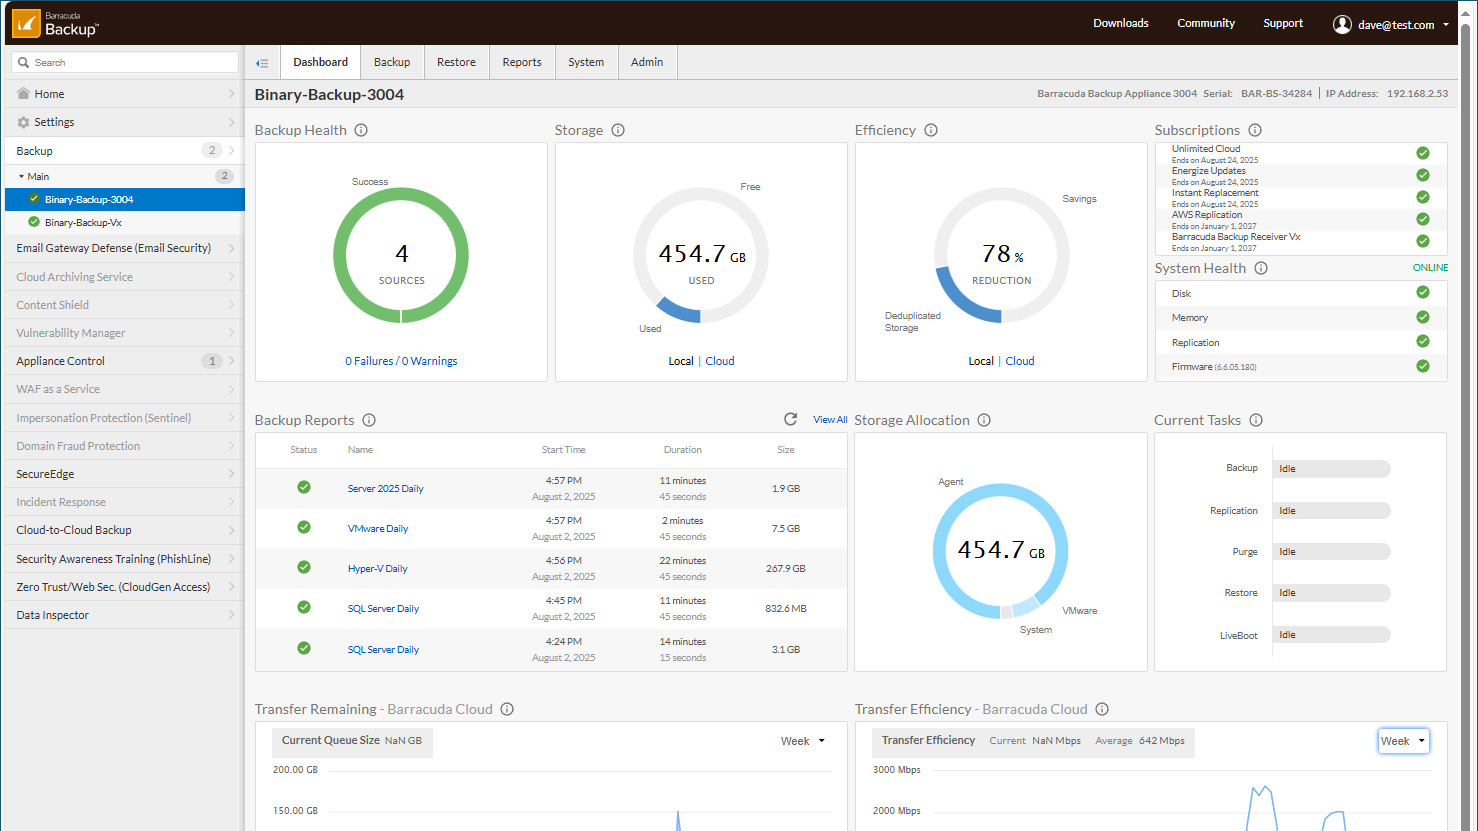Viewport: 1478px width, 831px height.
Task: Click the Storage Allocation donut chart
Action: (x=1000, y=551)
